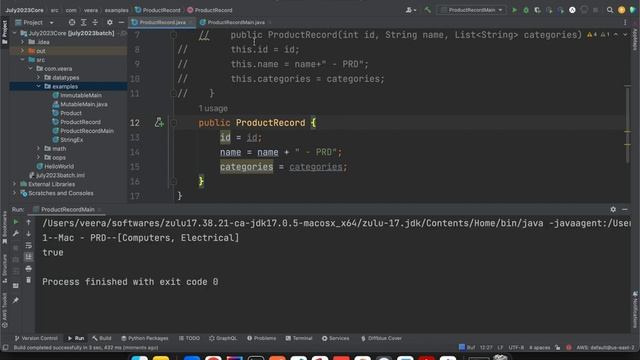Open the Version Control tool window
Screen dimensions: 640x360
[x=36, y=338]
